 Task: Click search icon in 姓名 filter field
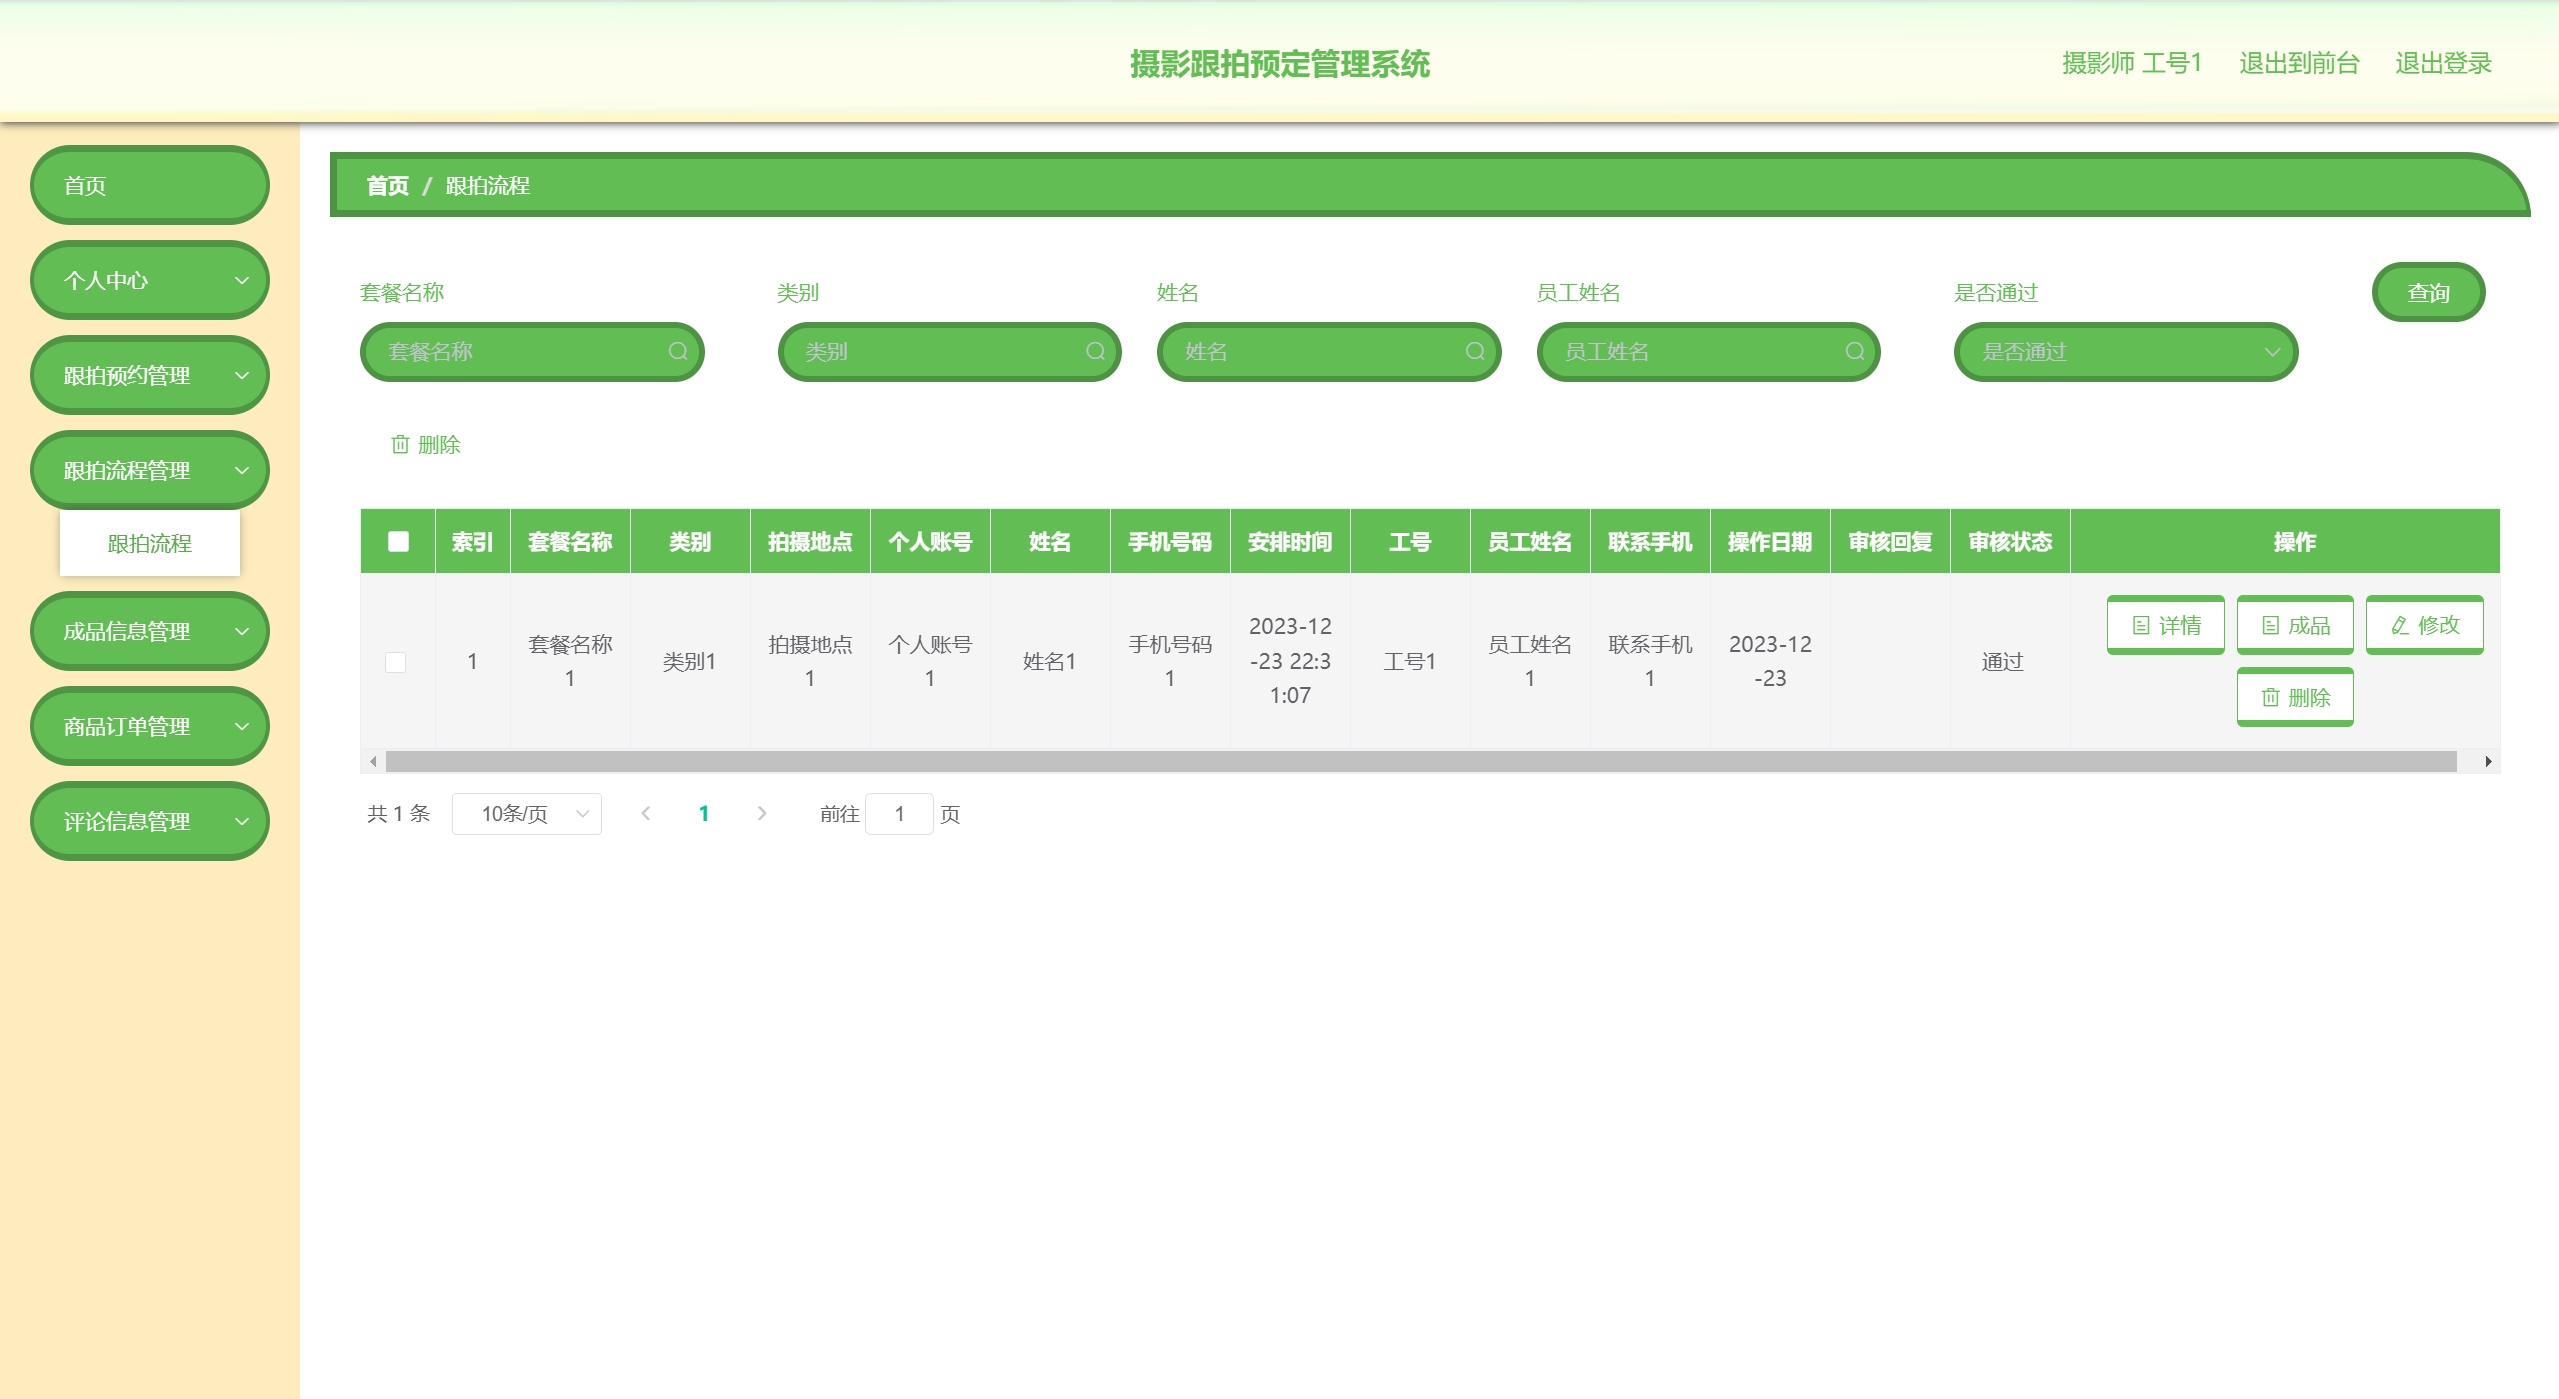point(1474,351)
